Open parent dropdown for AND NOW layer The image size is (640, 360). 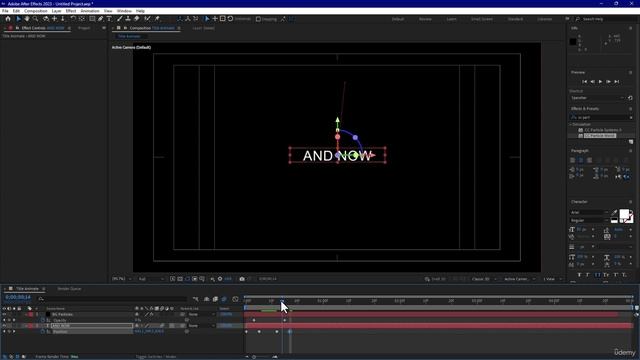(202, 326)
